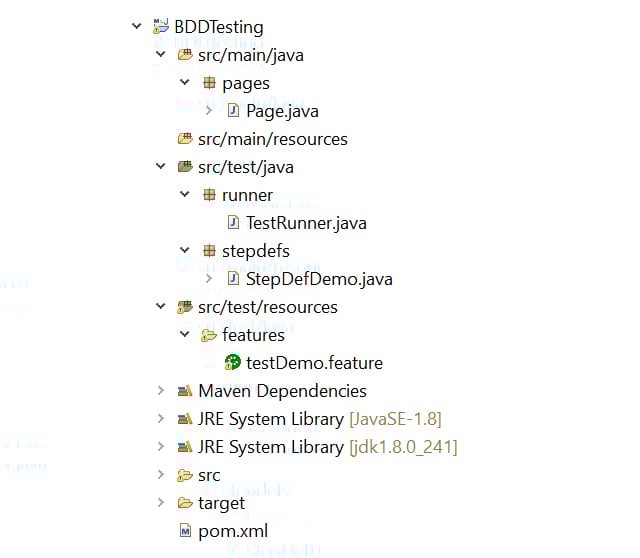
Task: Select the src folder label
Action: click(209, 475)
